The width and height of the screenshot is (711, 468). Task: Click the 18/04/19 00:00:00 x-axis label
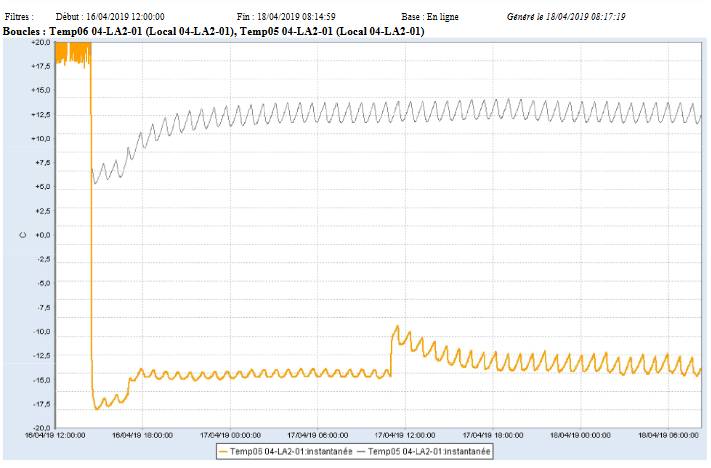point(580,435)
